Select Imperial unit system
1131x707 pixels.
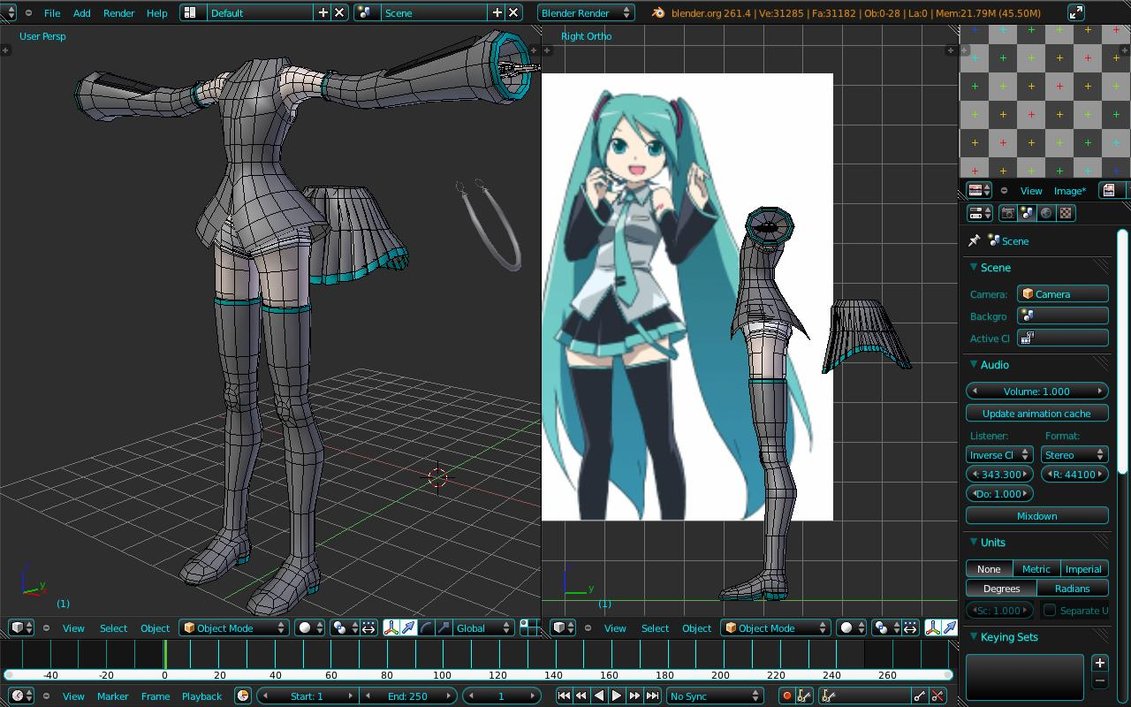[1084, 569]
